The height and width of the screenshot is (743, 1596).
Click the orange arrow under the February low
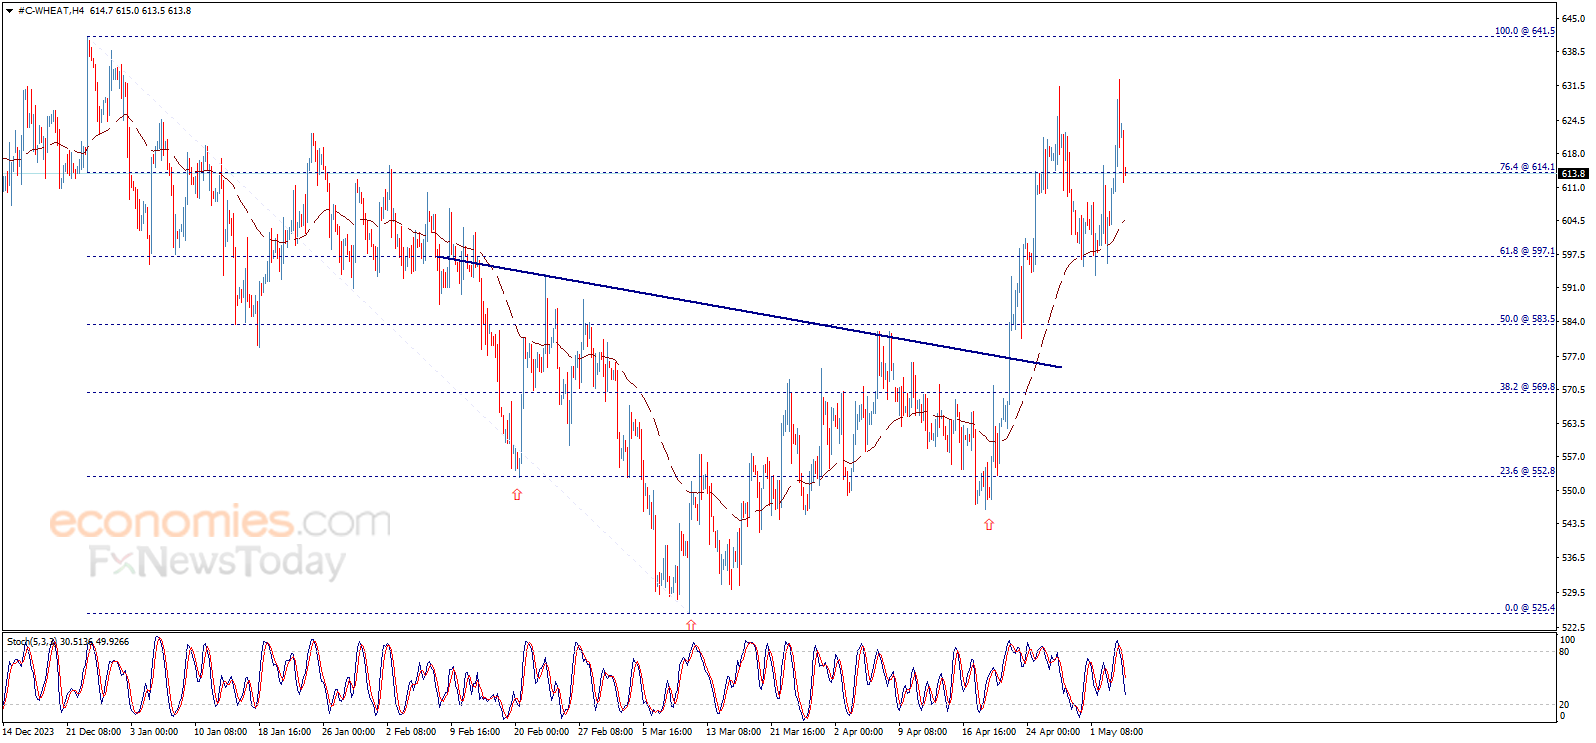point(517,494)
